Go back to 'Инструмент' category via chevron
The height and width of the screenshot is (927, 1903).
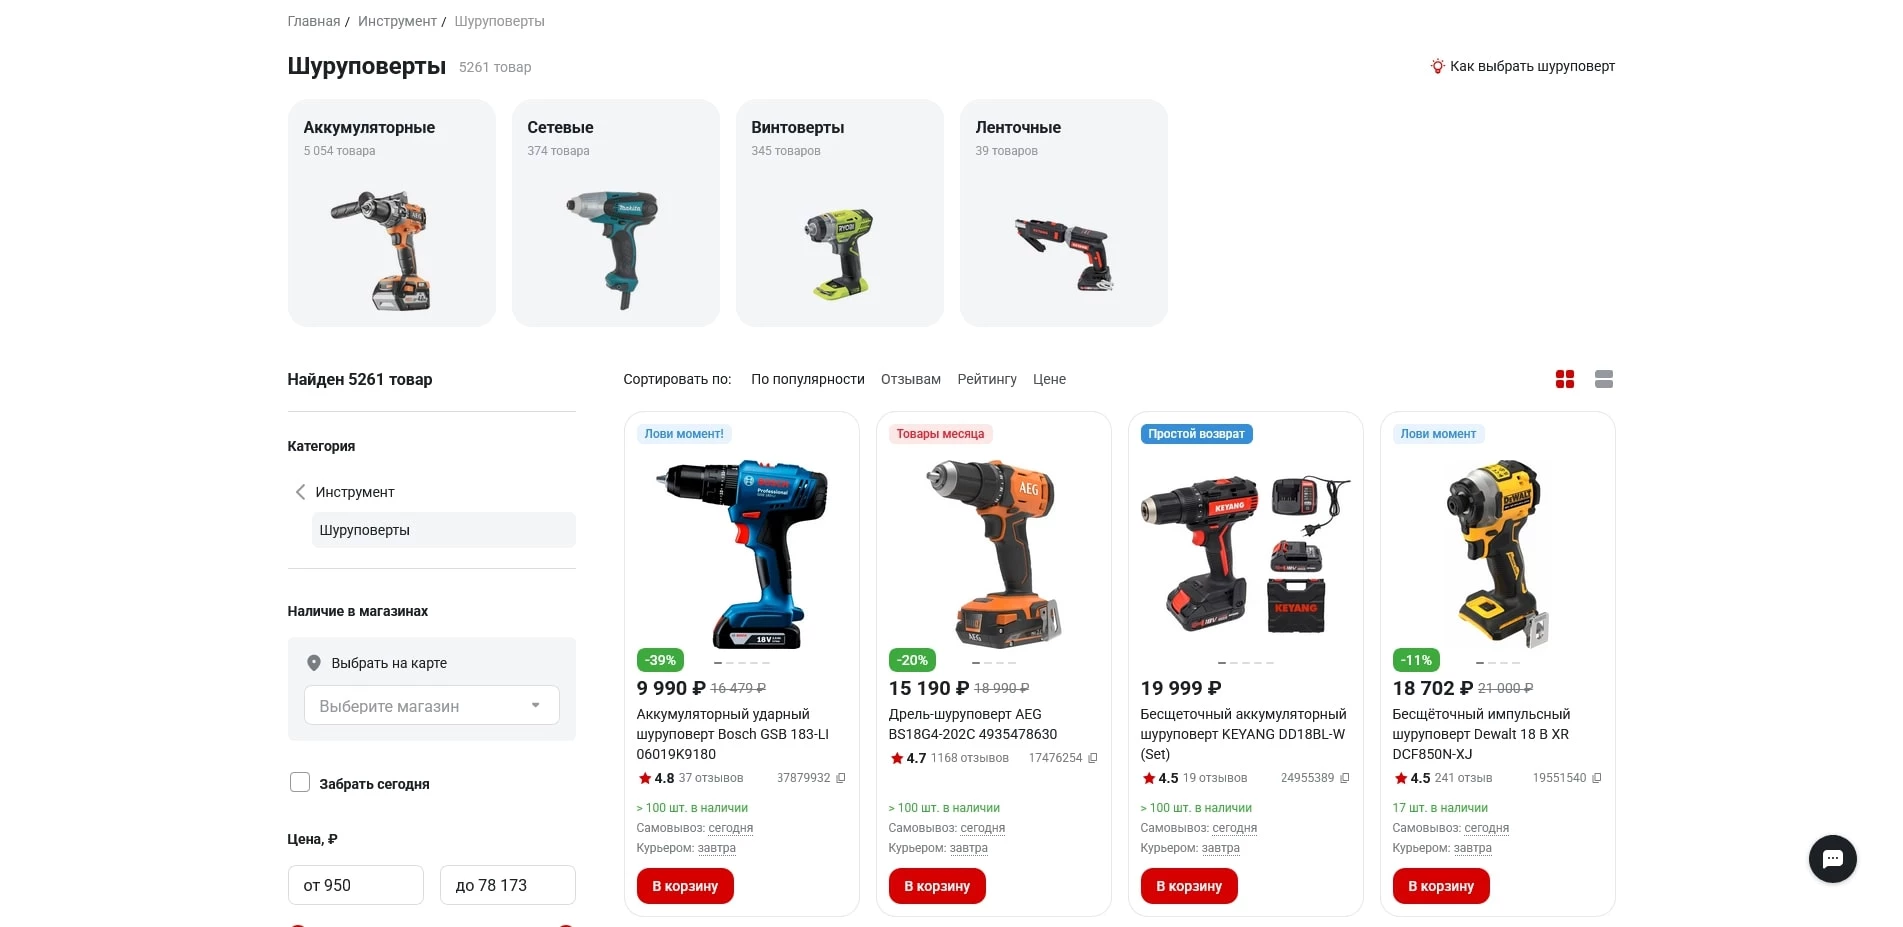tap(300, 492)
